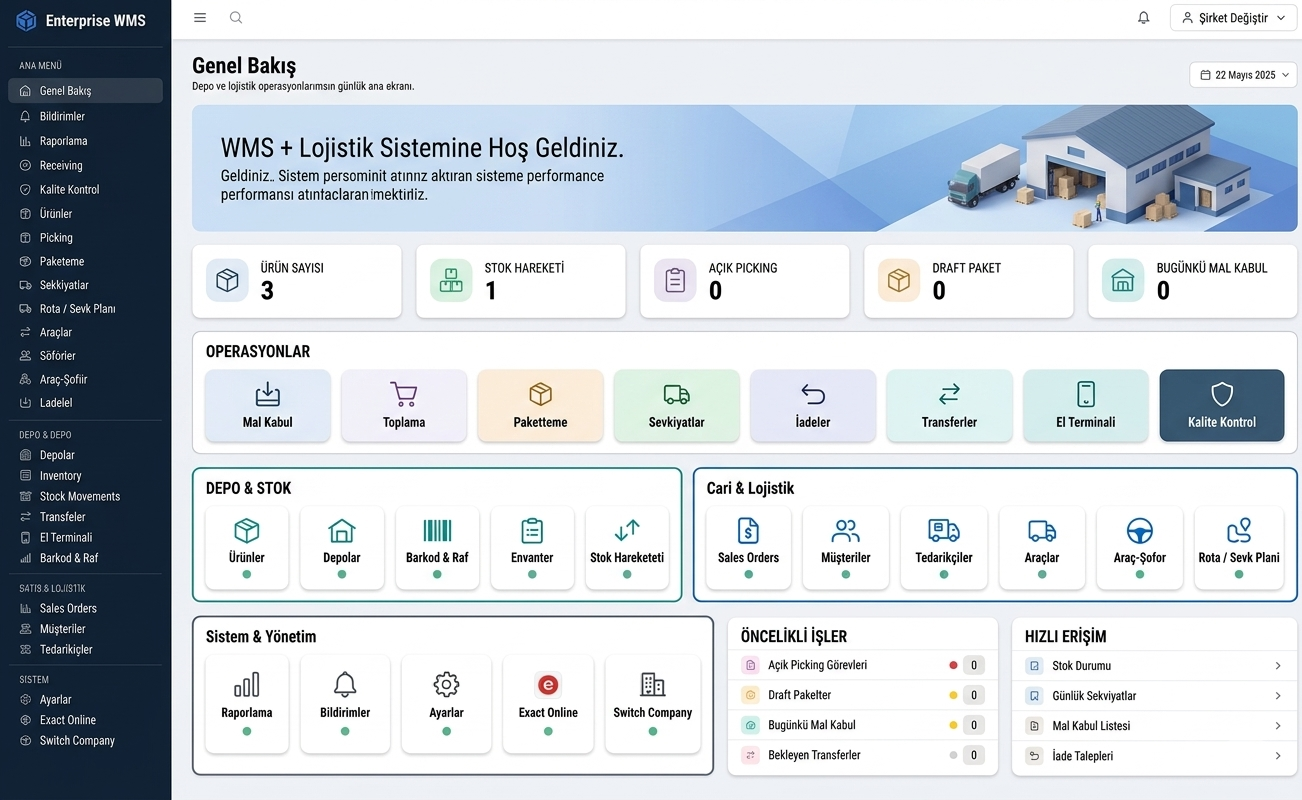
Task: Open the El Terminali operation tile
Action: click(x=1086, y=405)
